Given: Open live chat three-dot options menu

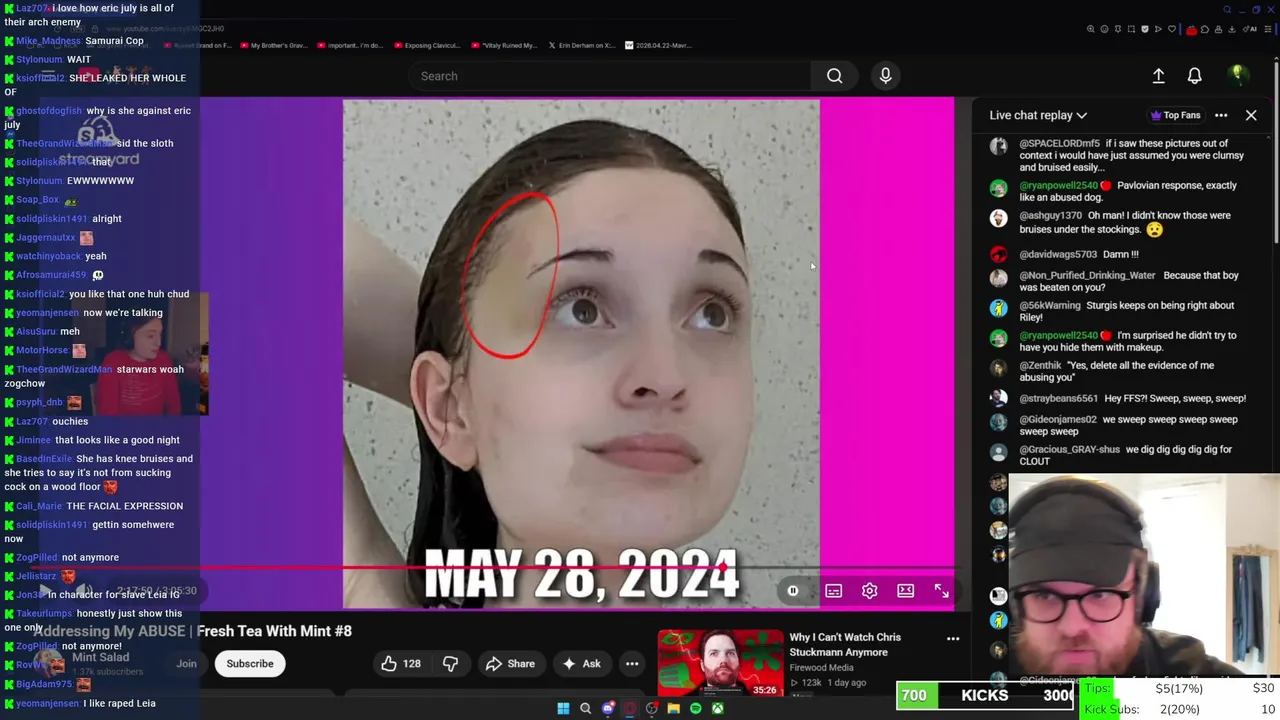Looking at the screenshot, I should (1221, 115).
